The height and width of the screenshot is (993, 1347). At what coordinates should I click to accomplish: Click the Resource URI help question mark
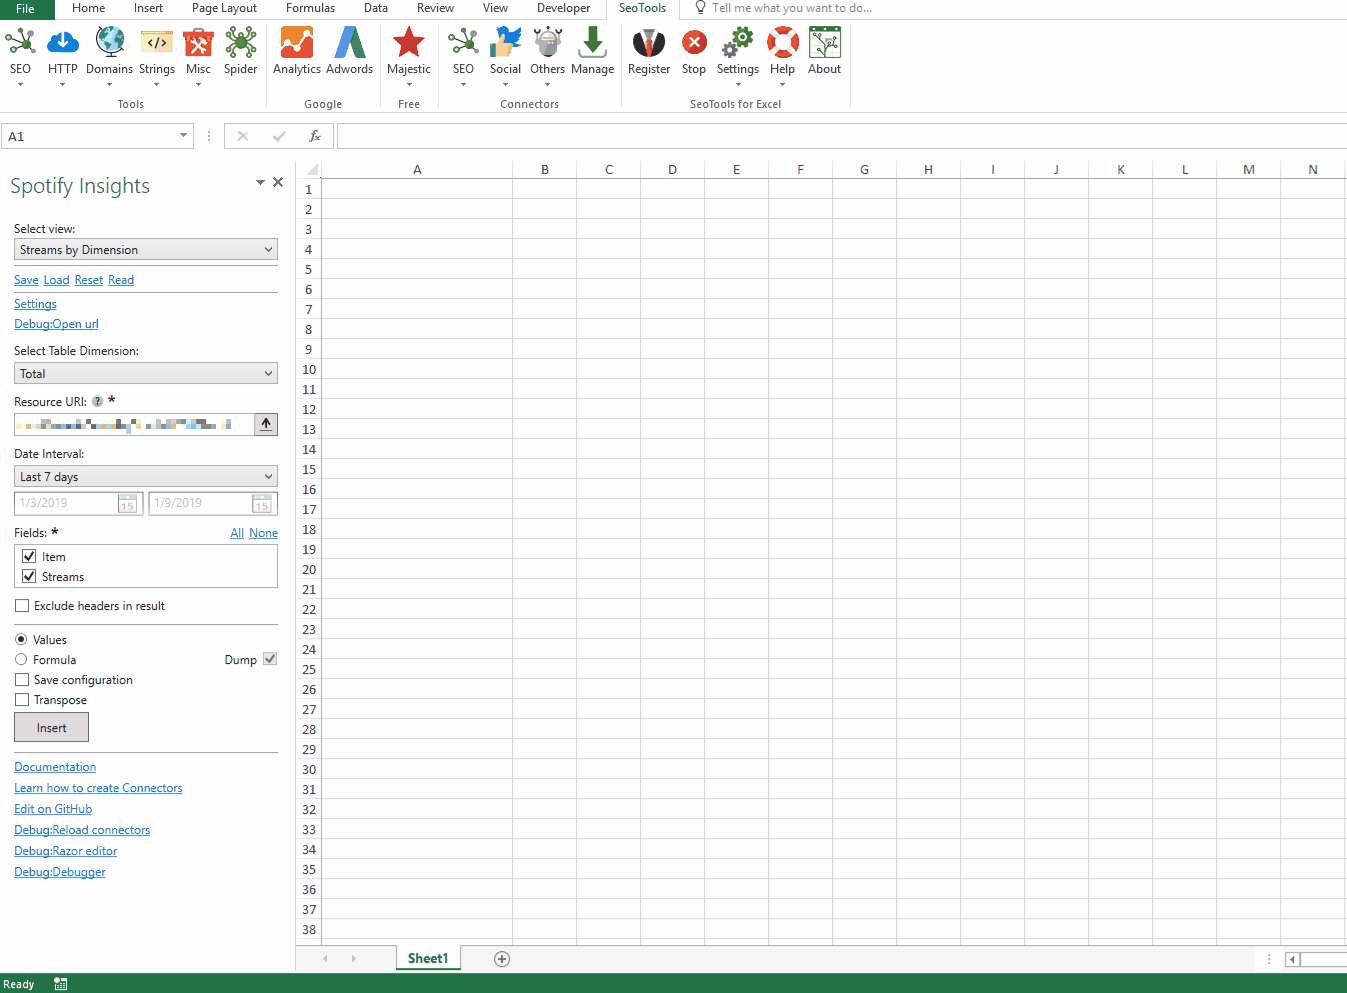click(97, 402)
